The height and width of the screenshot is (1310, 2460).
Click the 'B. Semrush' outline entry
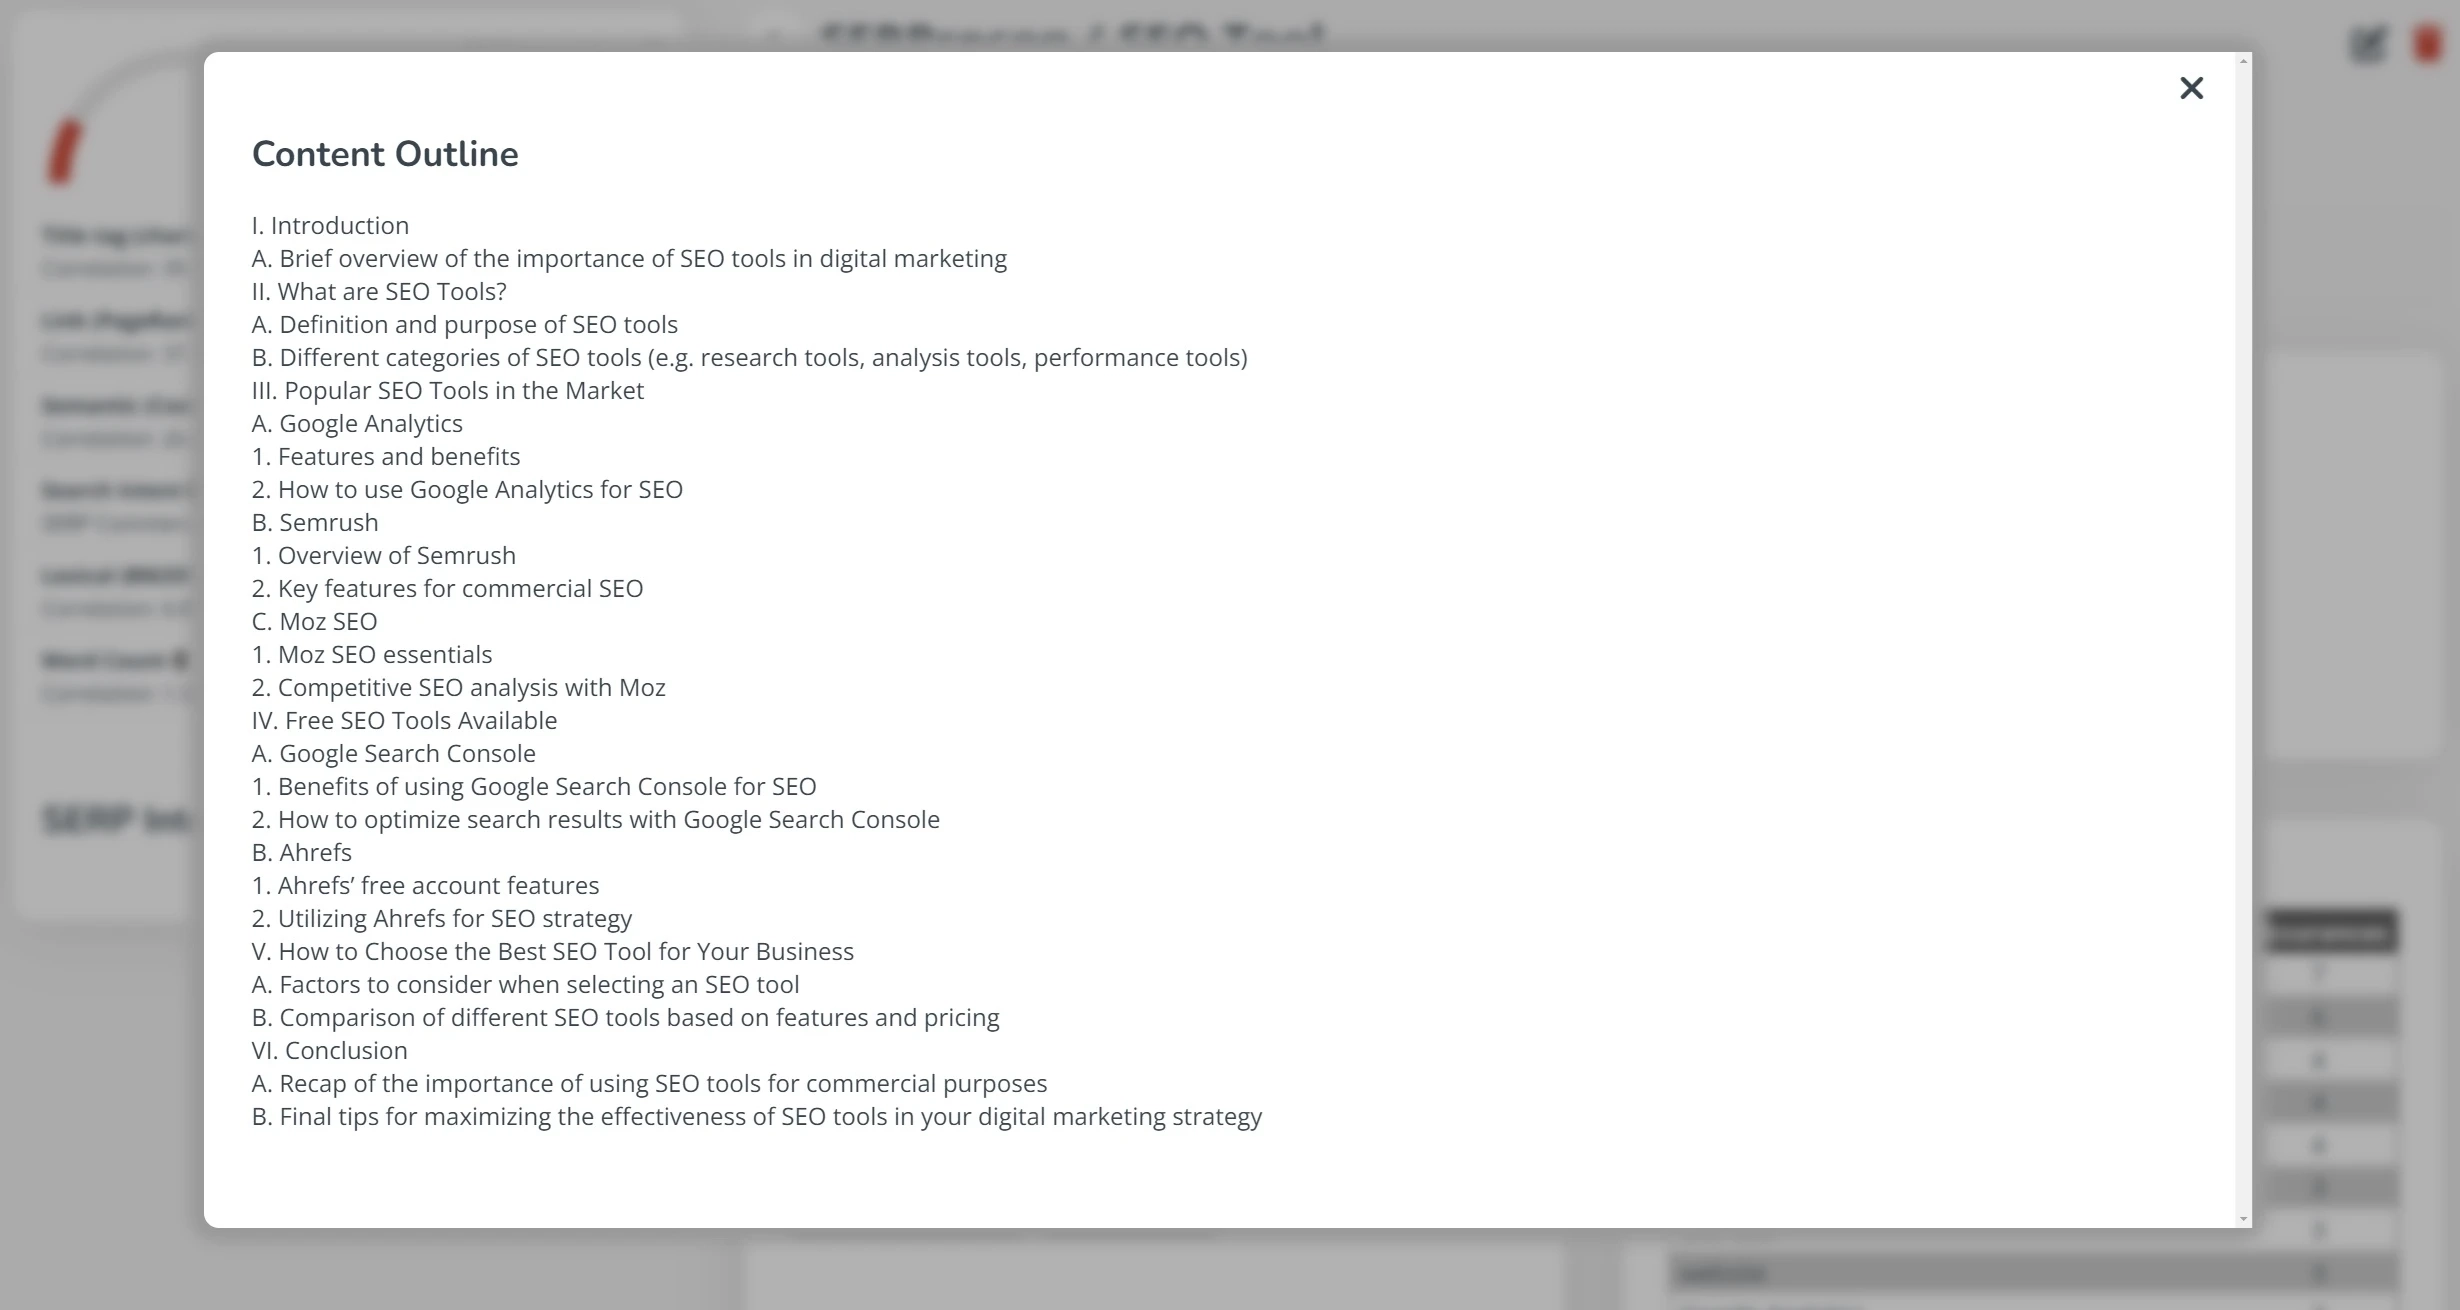(315, 523)
